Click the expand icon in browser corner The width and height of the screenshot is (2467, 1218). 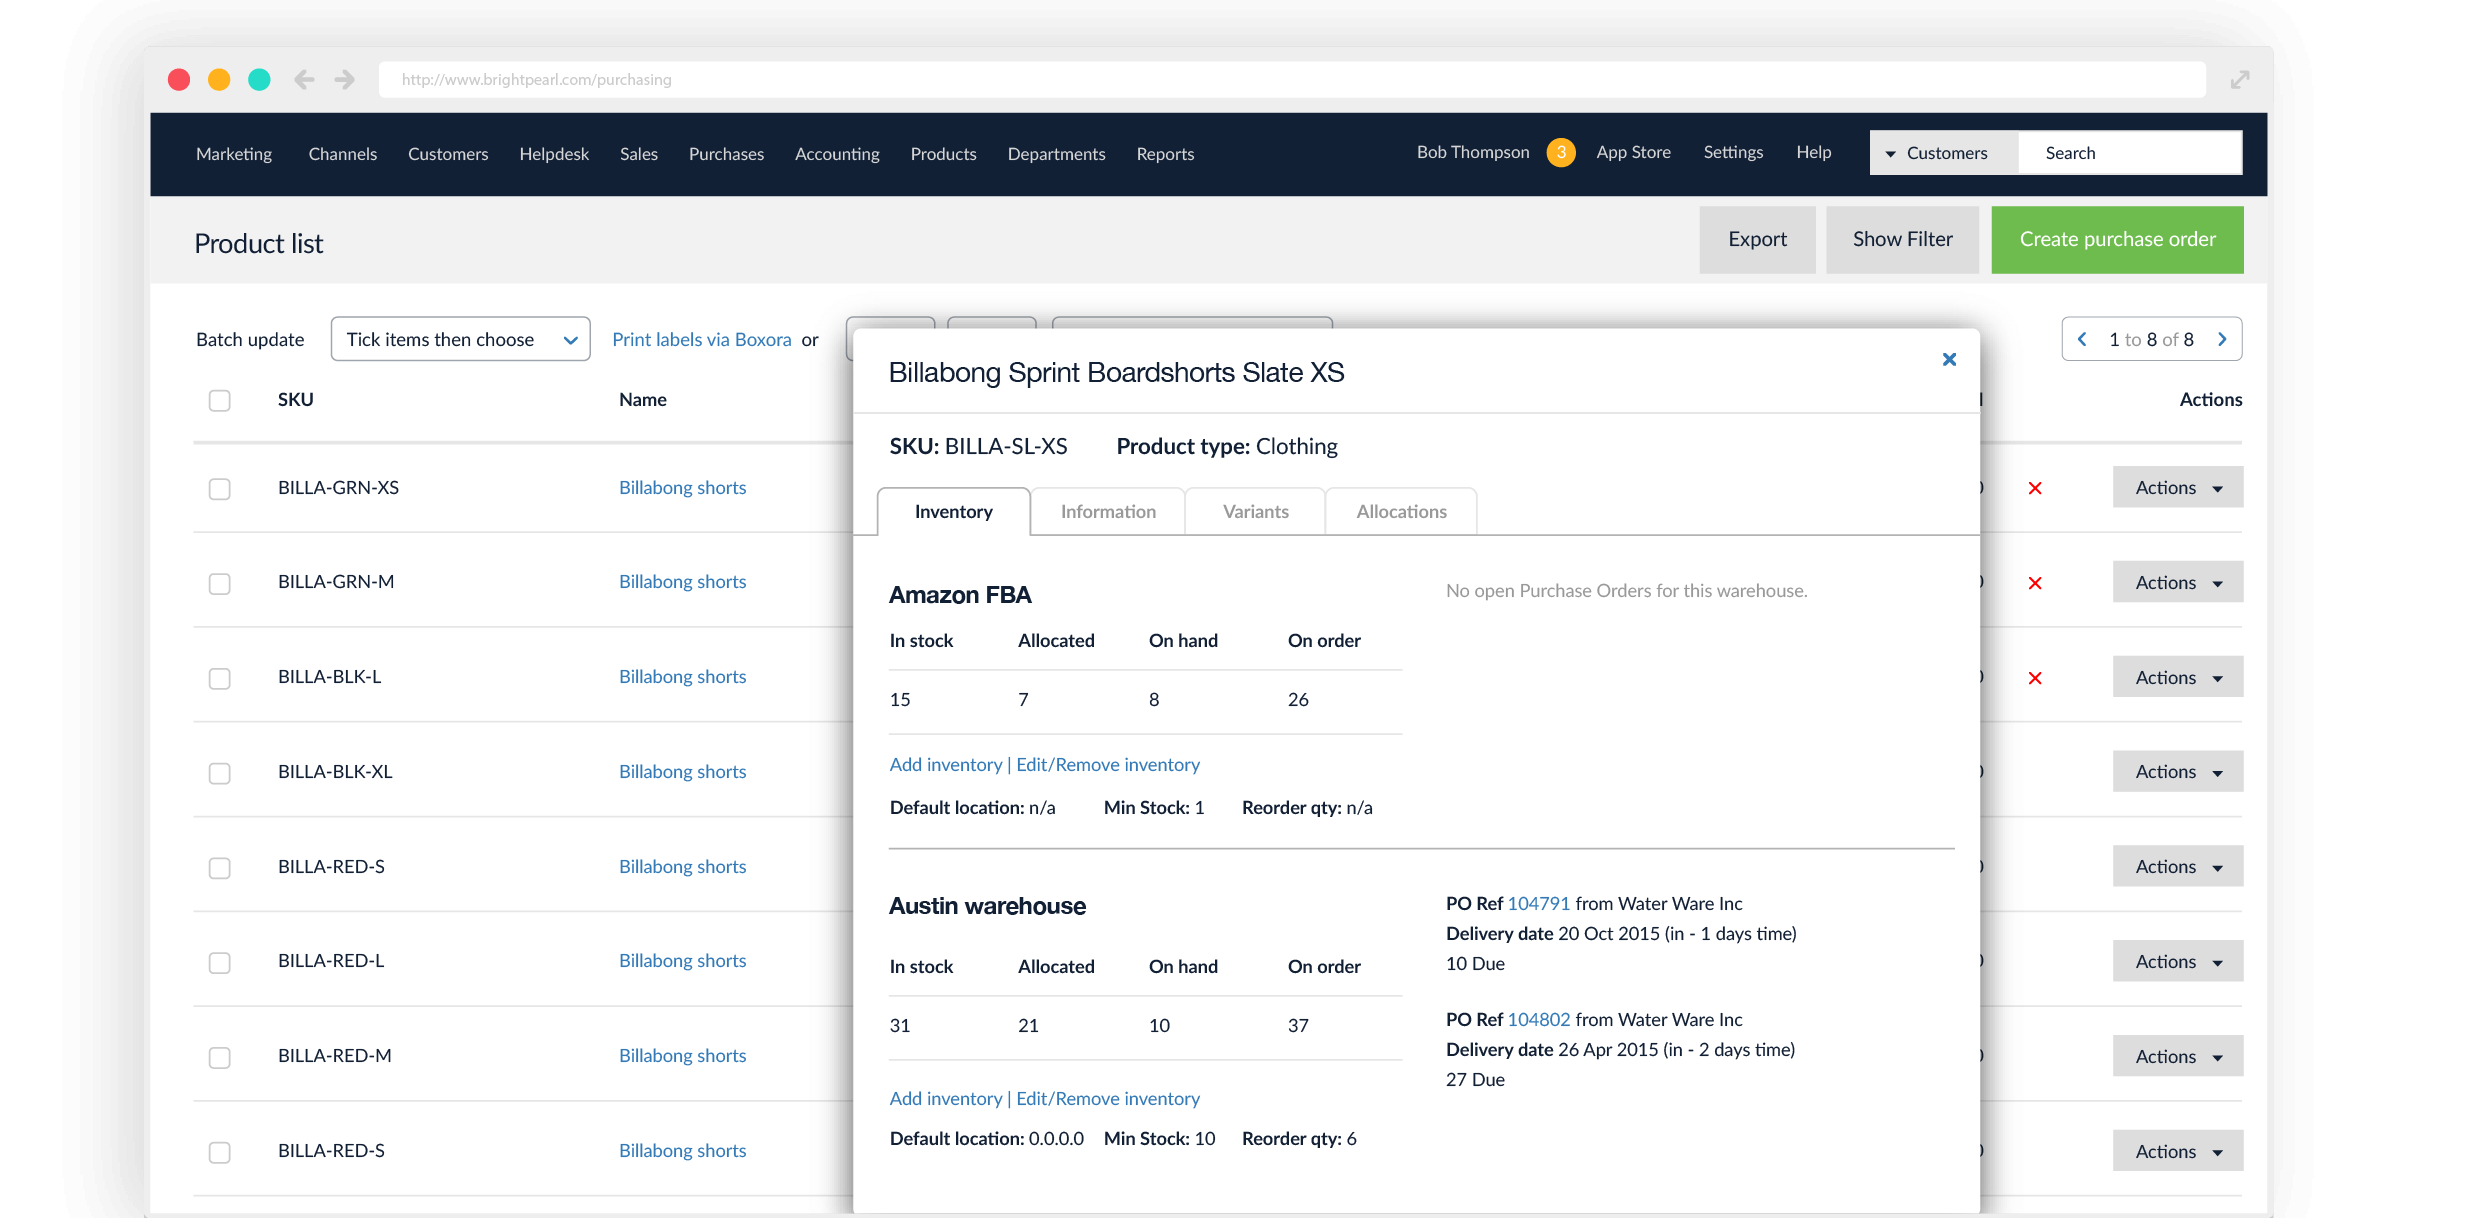(x=2239, y=80)
